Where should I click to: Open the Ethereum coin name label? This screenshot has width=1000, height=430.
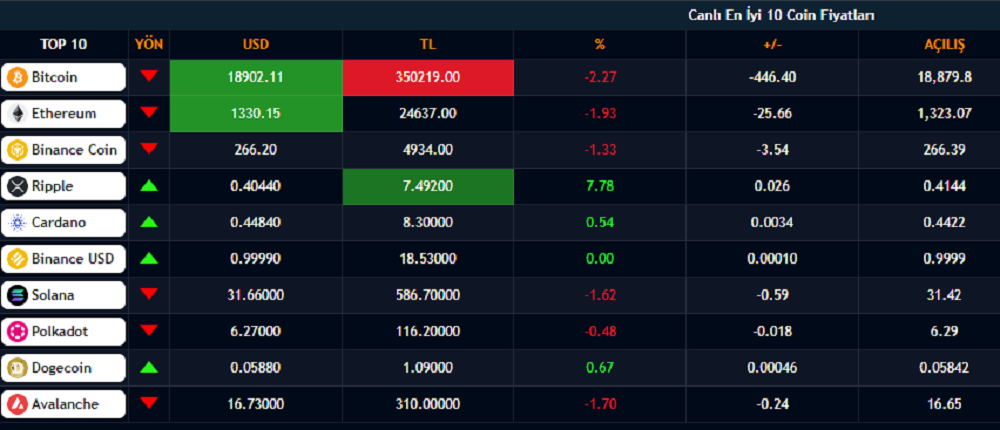click(64, 114)
